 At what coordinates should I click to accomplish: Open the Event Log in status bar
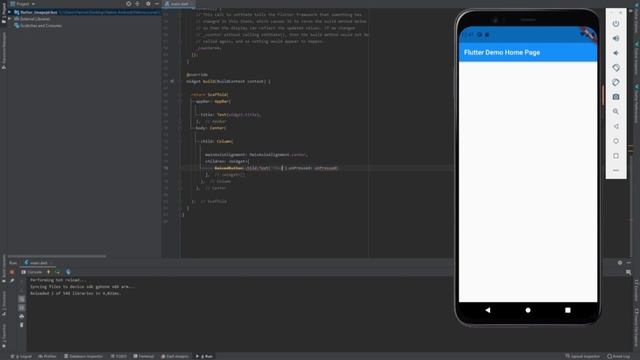[x=618, y=356]
